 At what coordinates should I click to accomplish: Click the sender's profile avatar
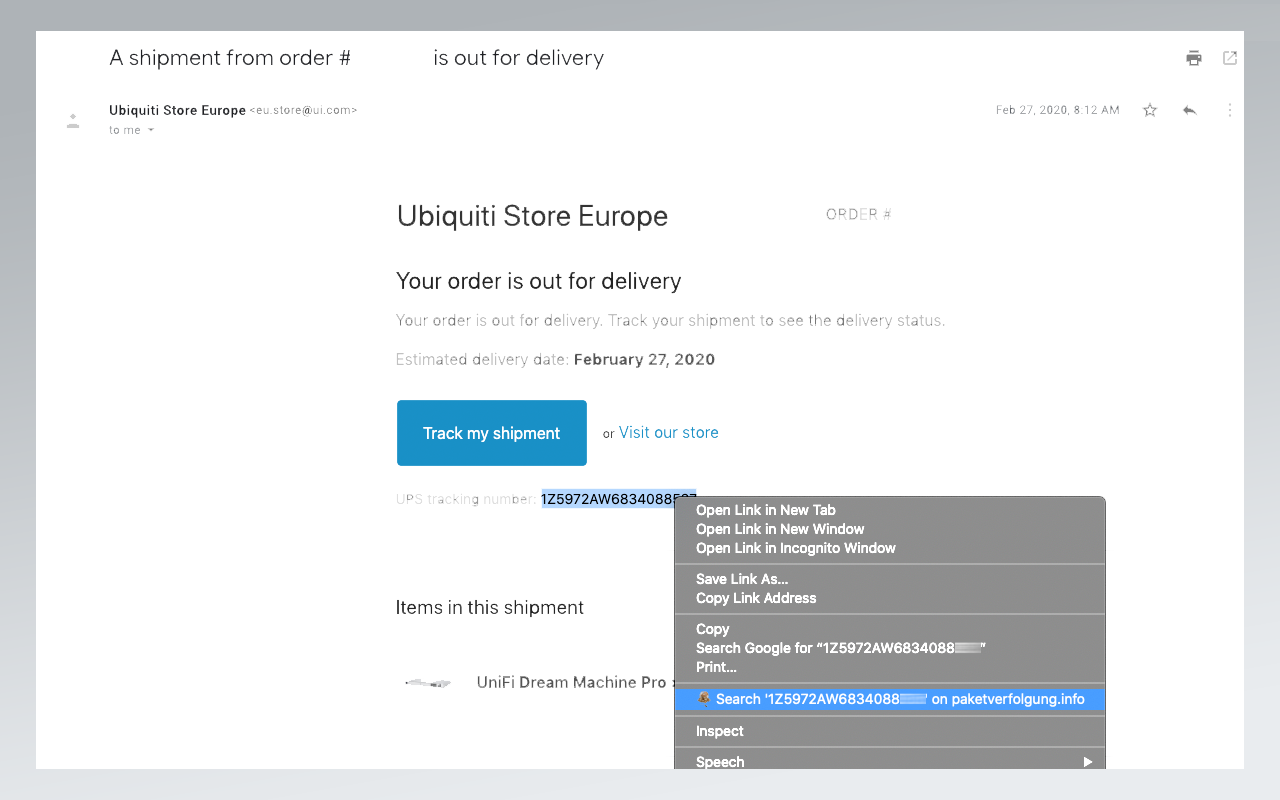(73, 120)
